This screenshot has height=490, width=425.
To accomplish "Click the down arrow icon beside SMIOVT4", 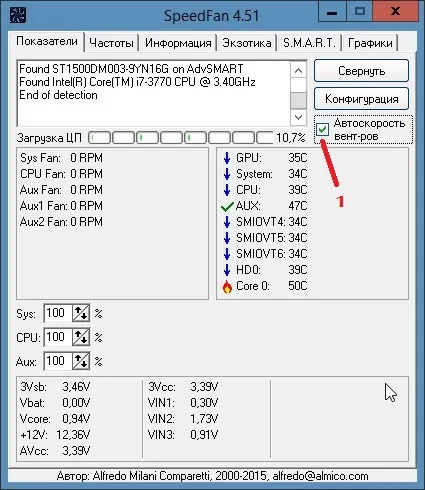I will 227,222.
